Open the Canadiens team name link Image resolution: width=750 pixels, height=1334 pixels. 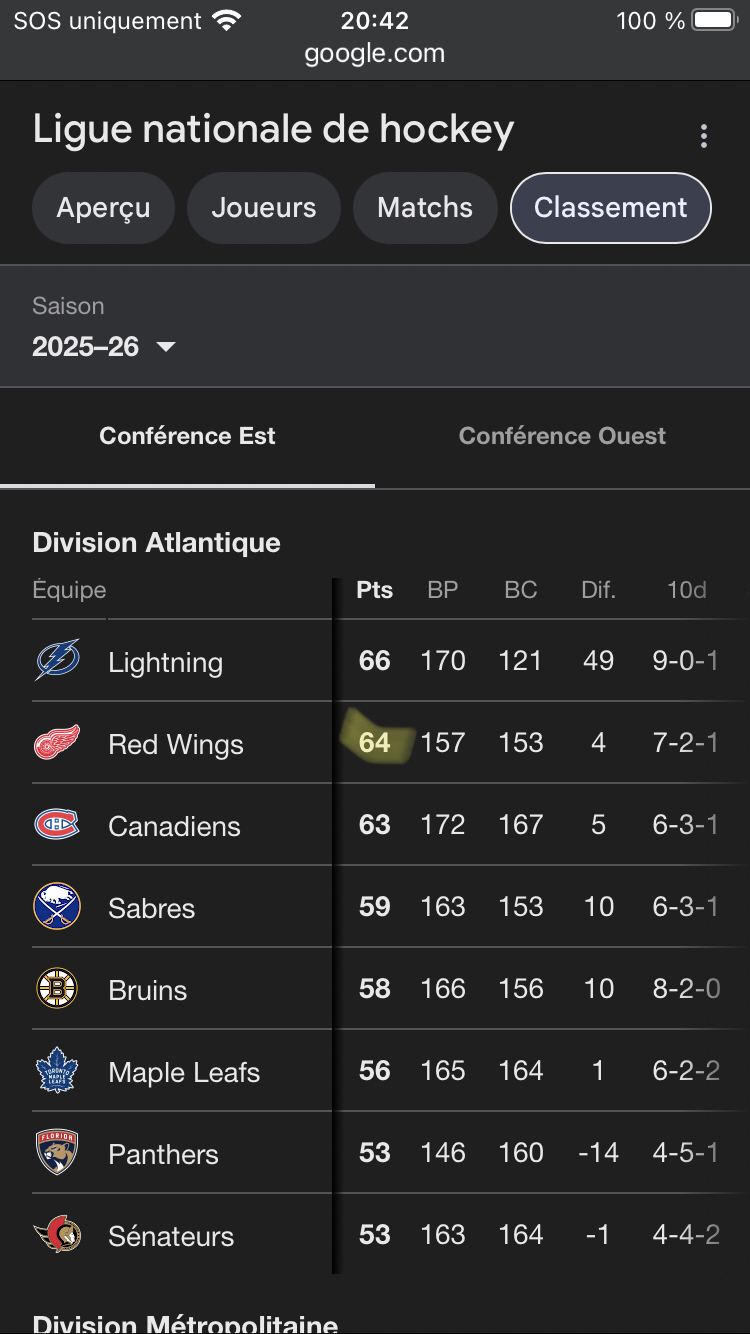pyautogui.click(x=174, y=826)
